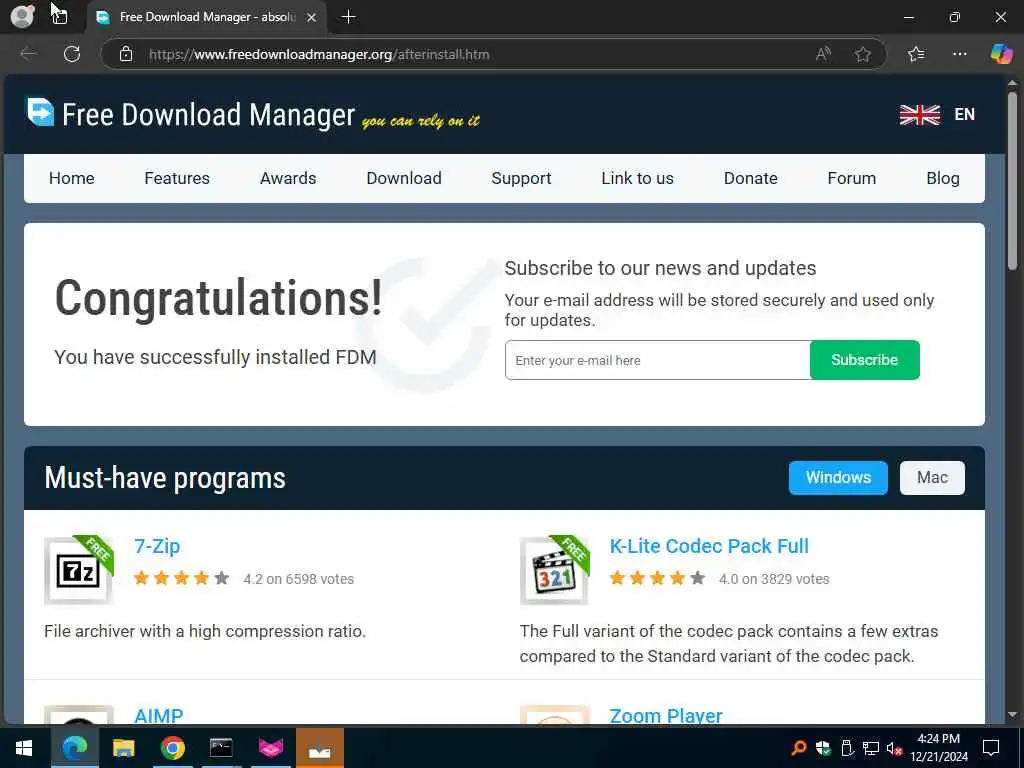
Task: View site information lock icon
Action: pyautogui.click(x=126, y=54)
